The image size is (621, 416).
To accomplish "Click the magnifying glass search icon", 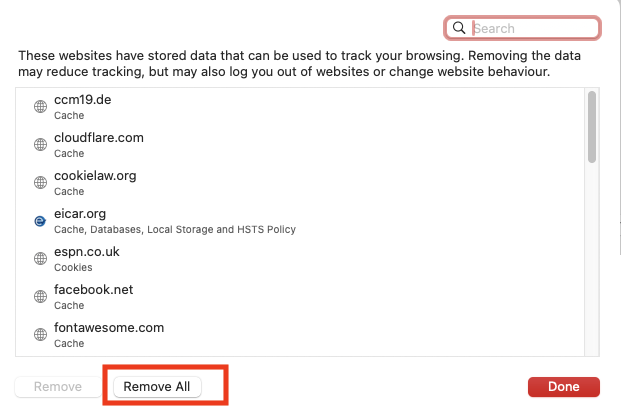I will [459, 28].
